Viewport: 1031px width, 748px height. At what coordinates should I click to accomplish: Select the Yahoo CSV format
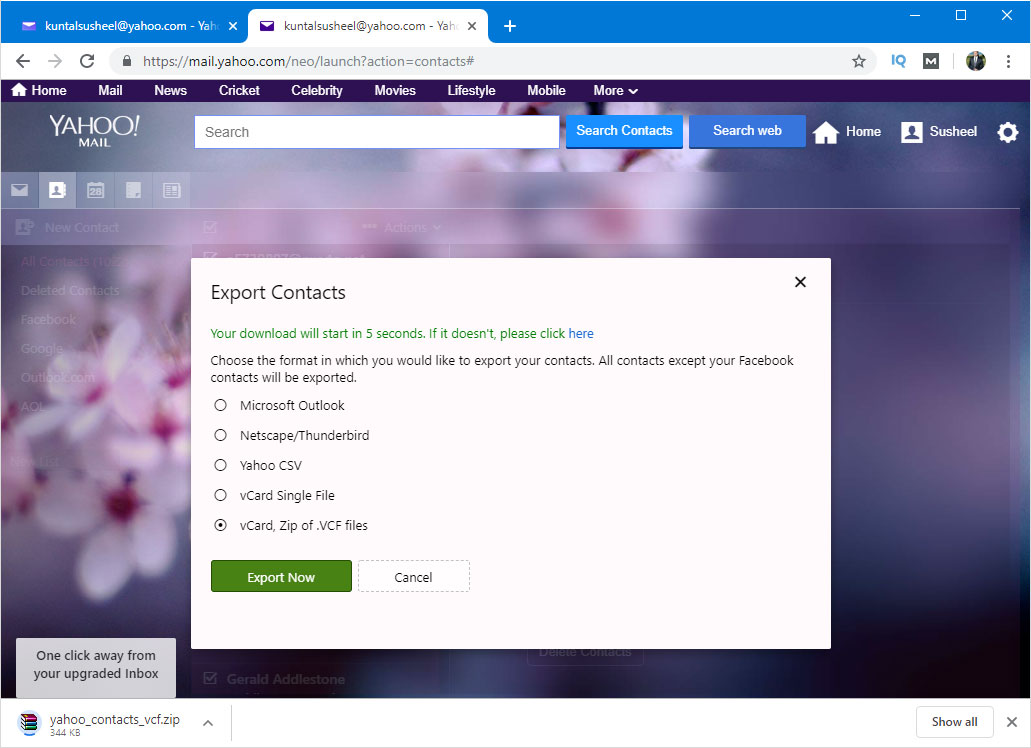[x=220, y=465]
